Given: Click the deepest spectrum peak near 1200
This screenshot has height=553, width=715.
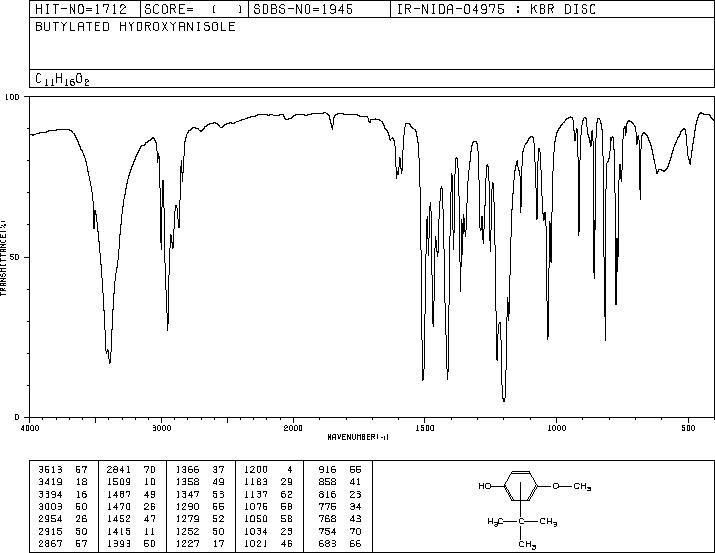Looking at the screenshot, I should coord(504,399).
